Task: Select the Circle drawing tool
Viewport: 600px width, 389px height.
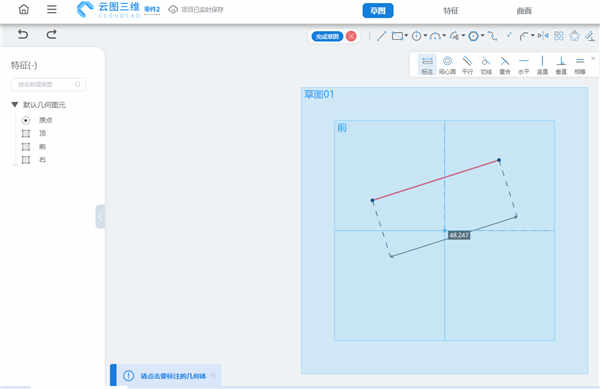Action: click(417, 36)
